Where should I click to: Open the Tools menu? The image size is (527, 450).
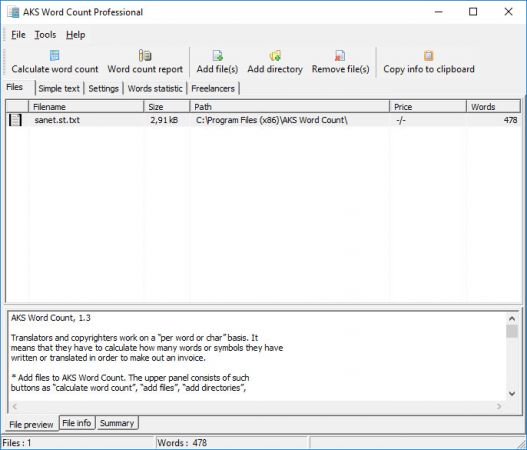coord(45,35)
